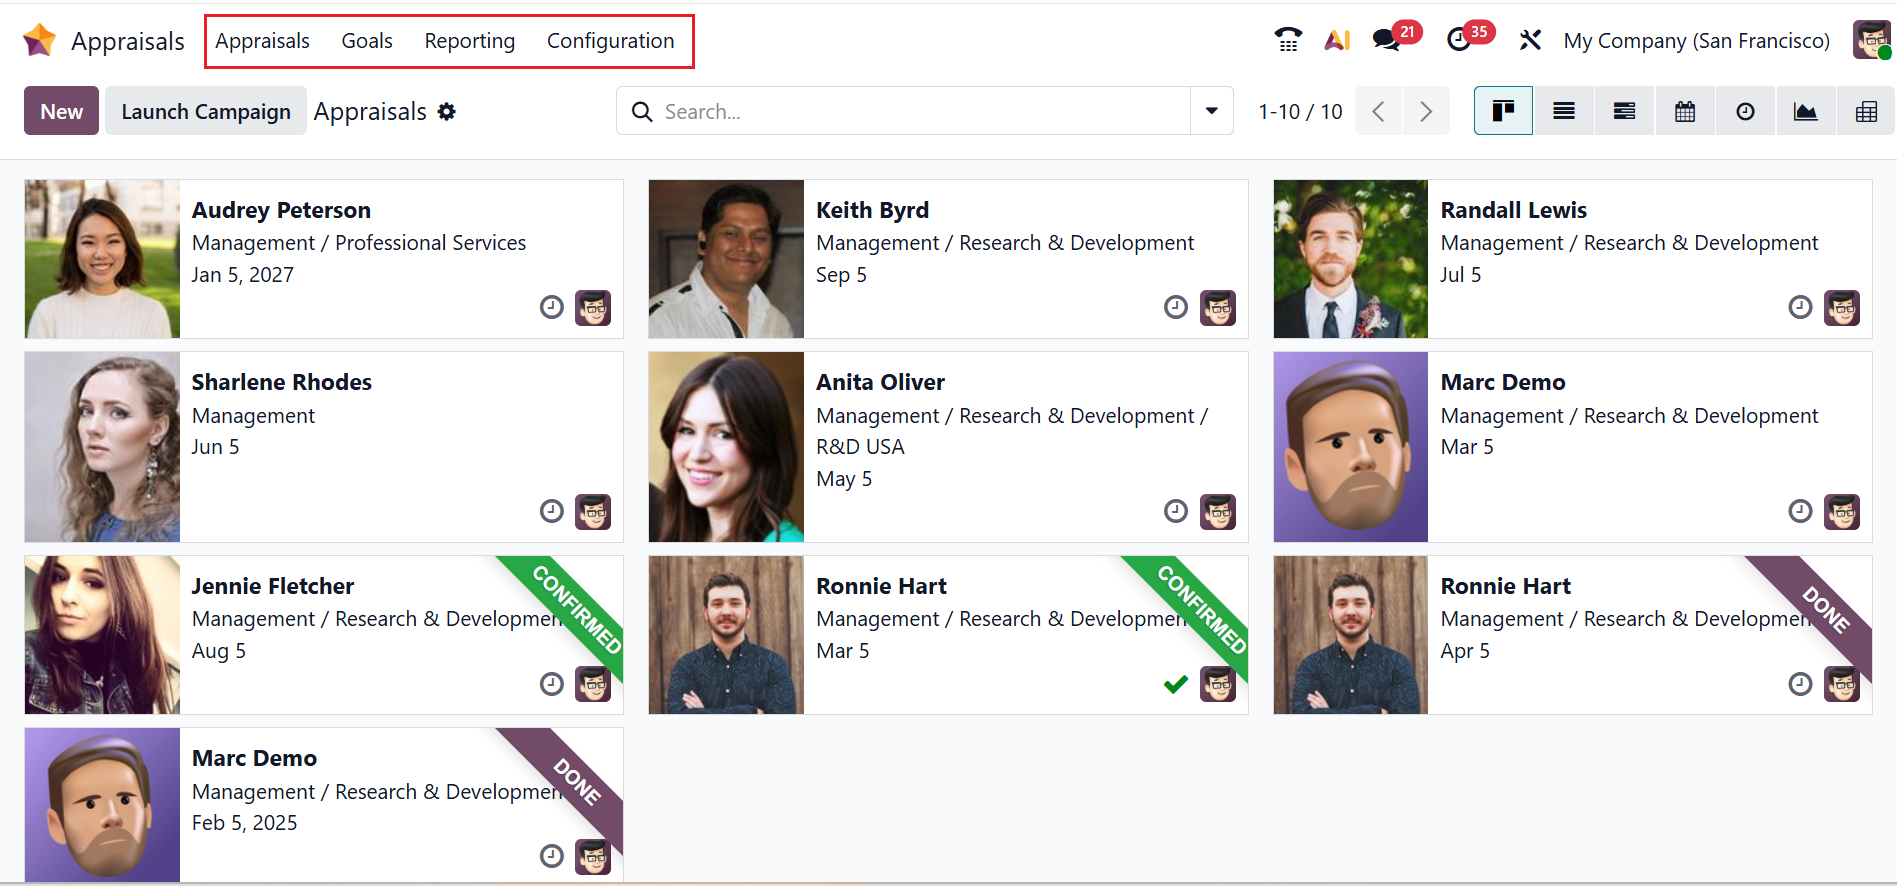Click the New button
Screen dimensions: 1897x886
coord(61,111)
